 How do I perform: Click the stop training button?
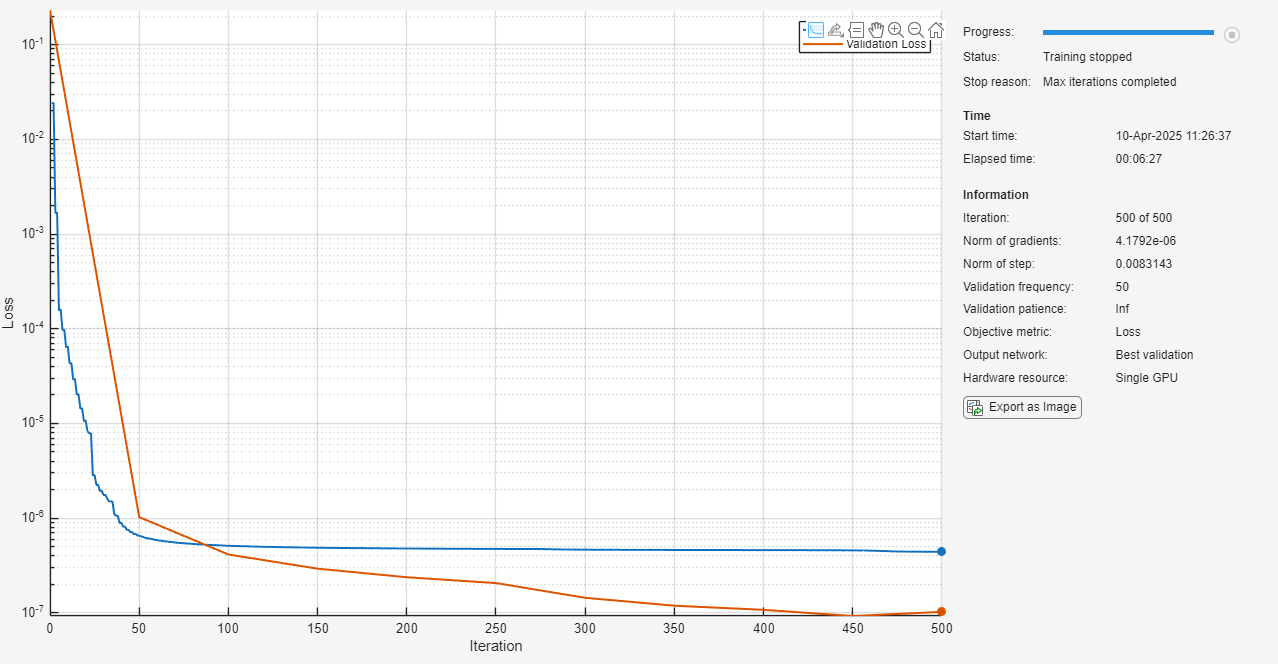click(x=1232, y=35)
